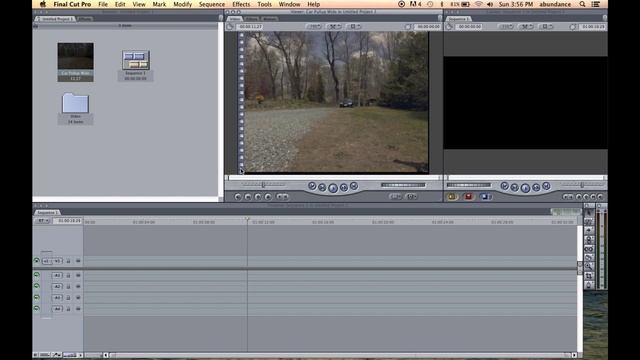Open the Mark menu

click(x=159, y=4)
